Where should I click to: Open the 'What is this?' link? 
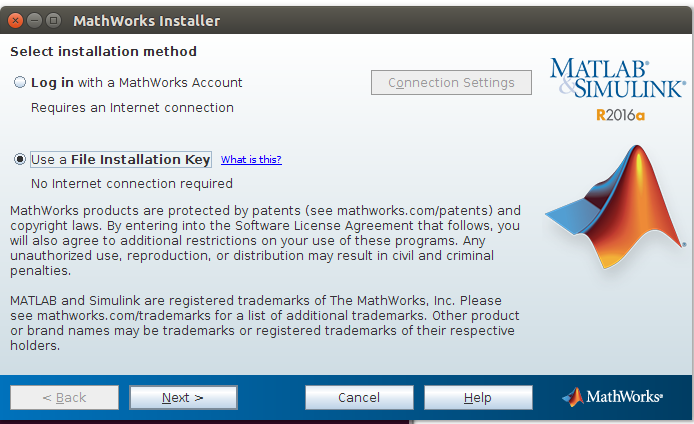coord(251,159)
